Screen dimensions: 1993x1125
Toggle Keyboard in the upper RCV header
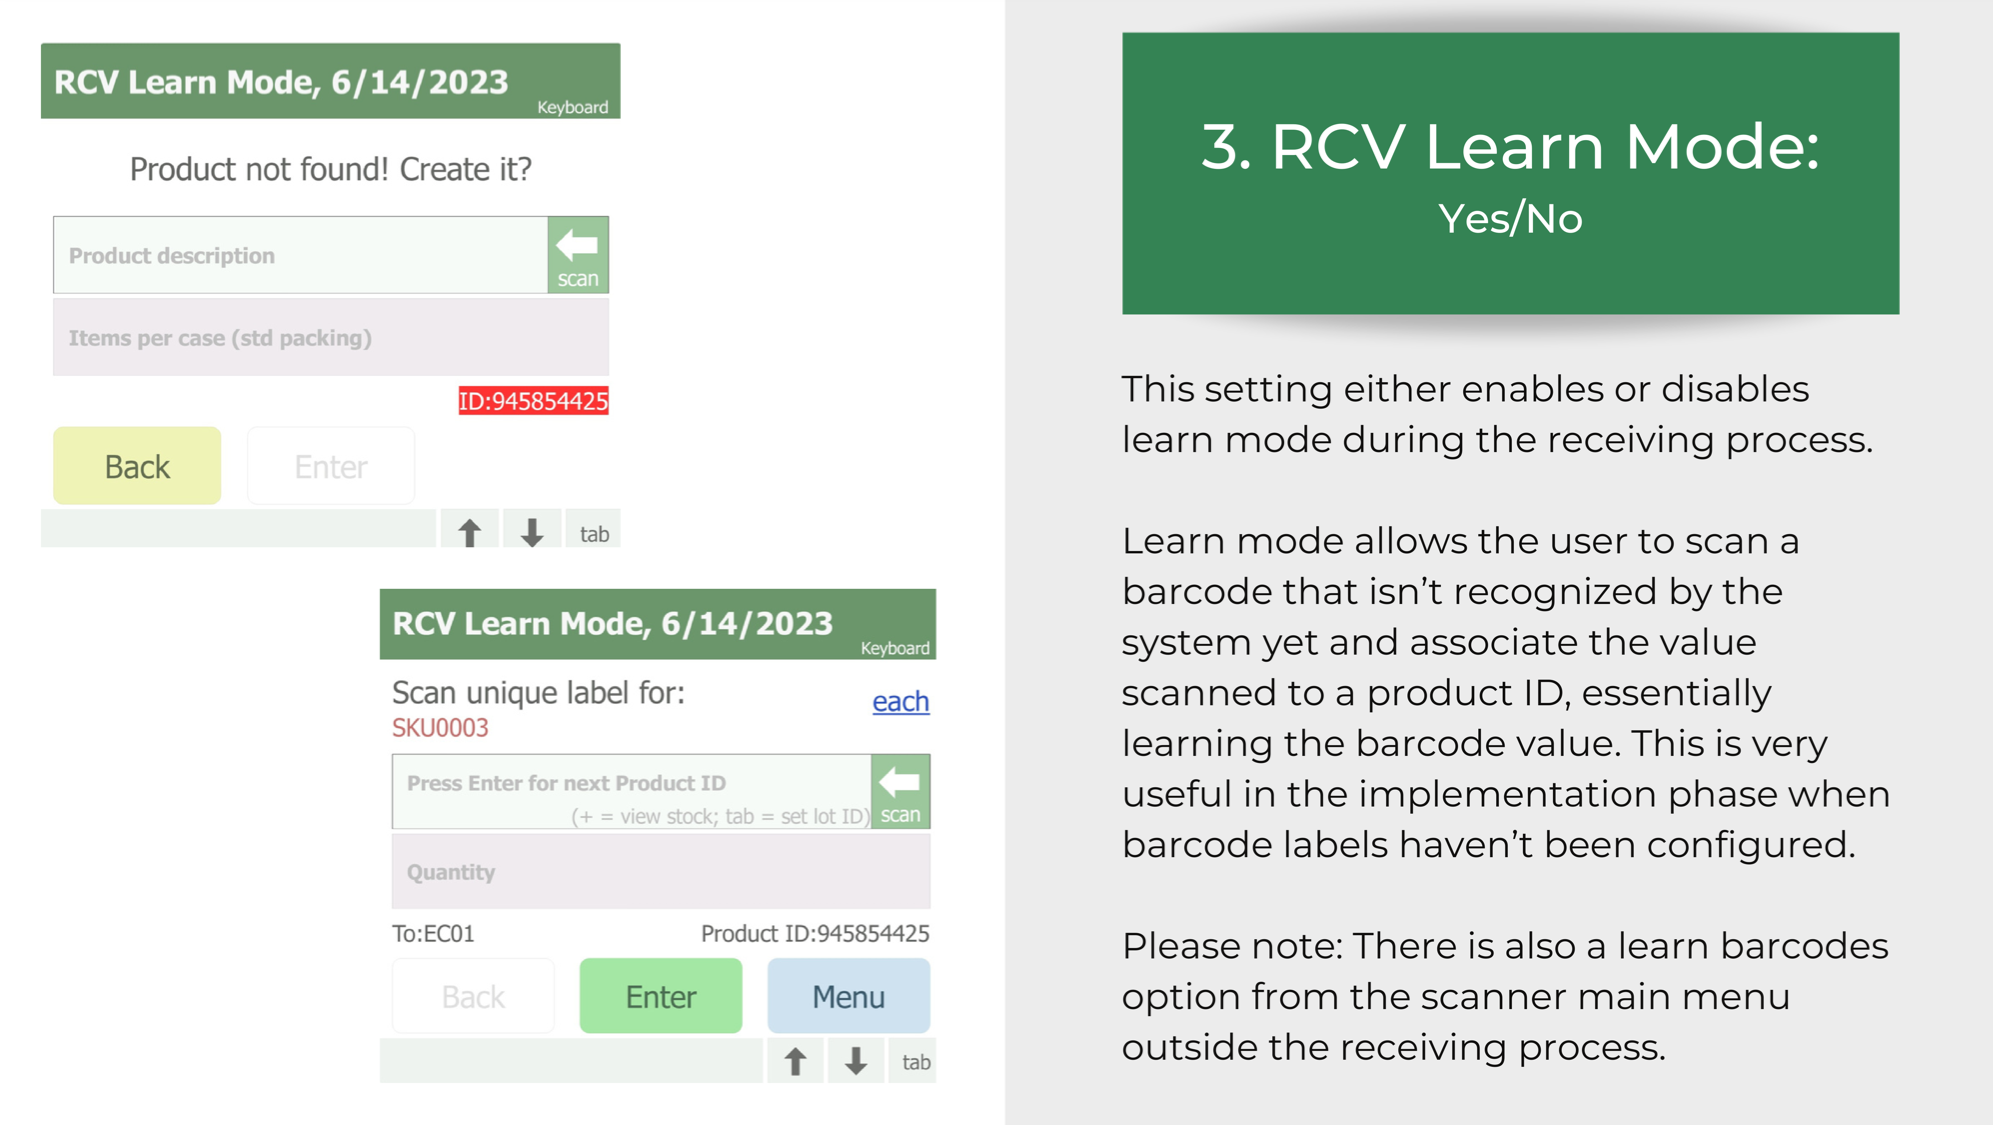(572, 107)
